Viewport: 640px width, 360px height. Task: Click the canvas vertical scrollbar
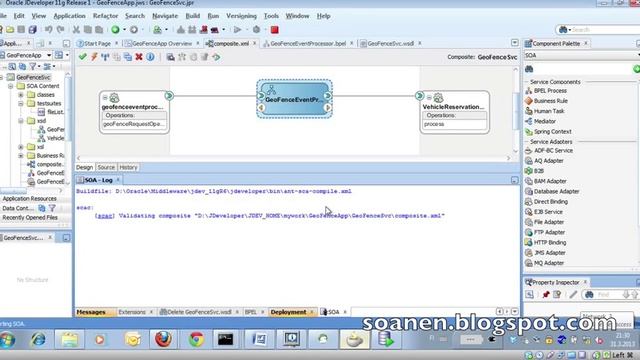pos(516,110)
